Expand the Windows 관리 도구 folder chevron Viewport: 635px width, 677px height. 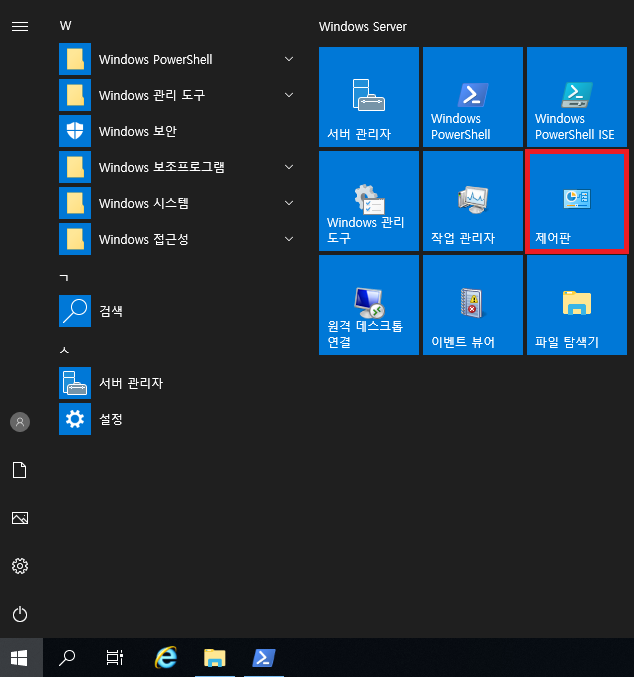click(289, 95)
